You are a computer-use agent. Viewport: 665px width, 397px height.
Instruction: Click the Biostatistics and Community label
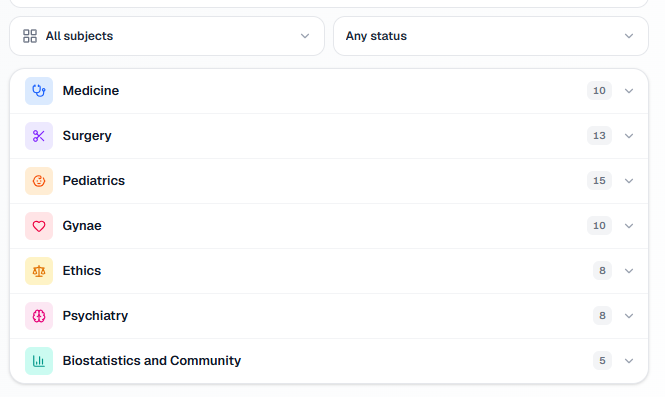point(152,361)
